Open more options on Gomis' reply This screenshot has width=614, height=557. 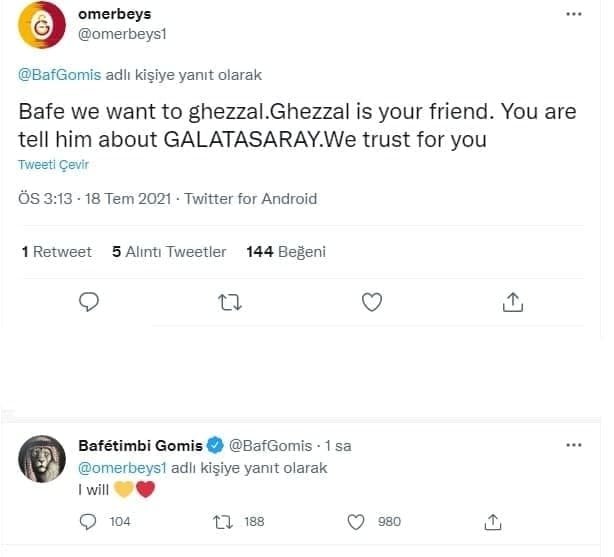point(573,444)
